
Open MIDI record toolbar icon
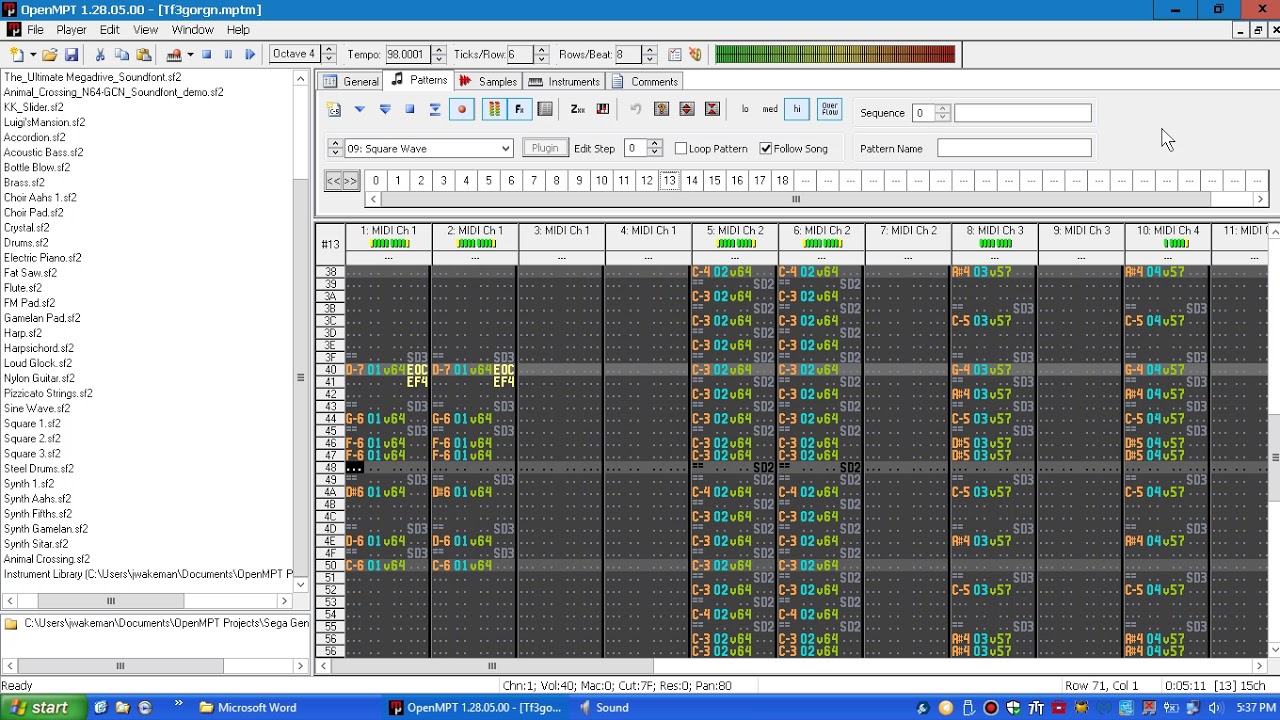(174, 55)
